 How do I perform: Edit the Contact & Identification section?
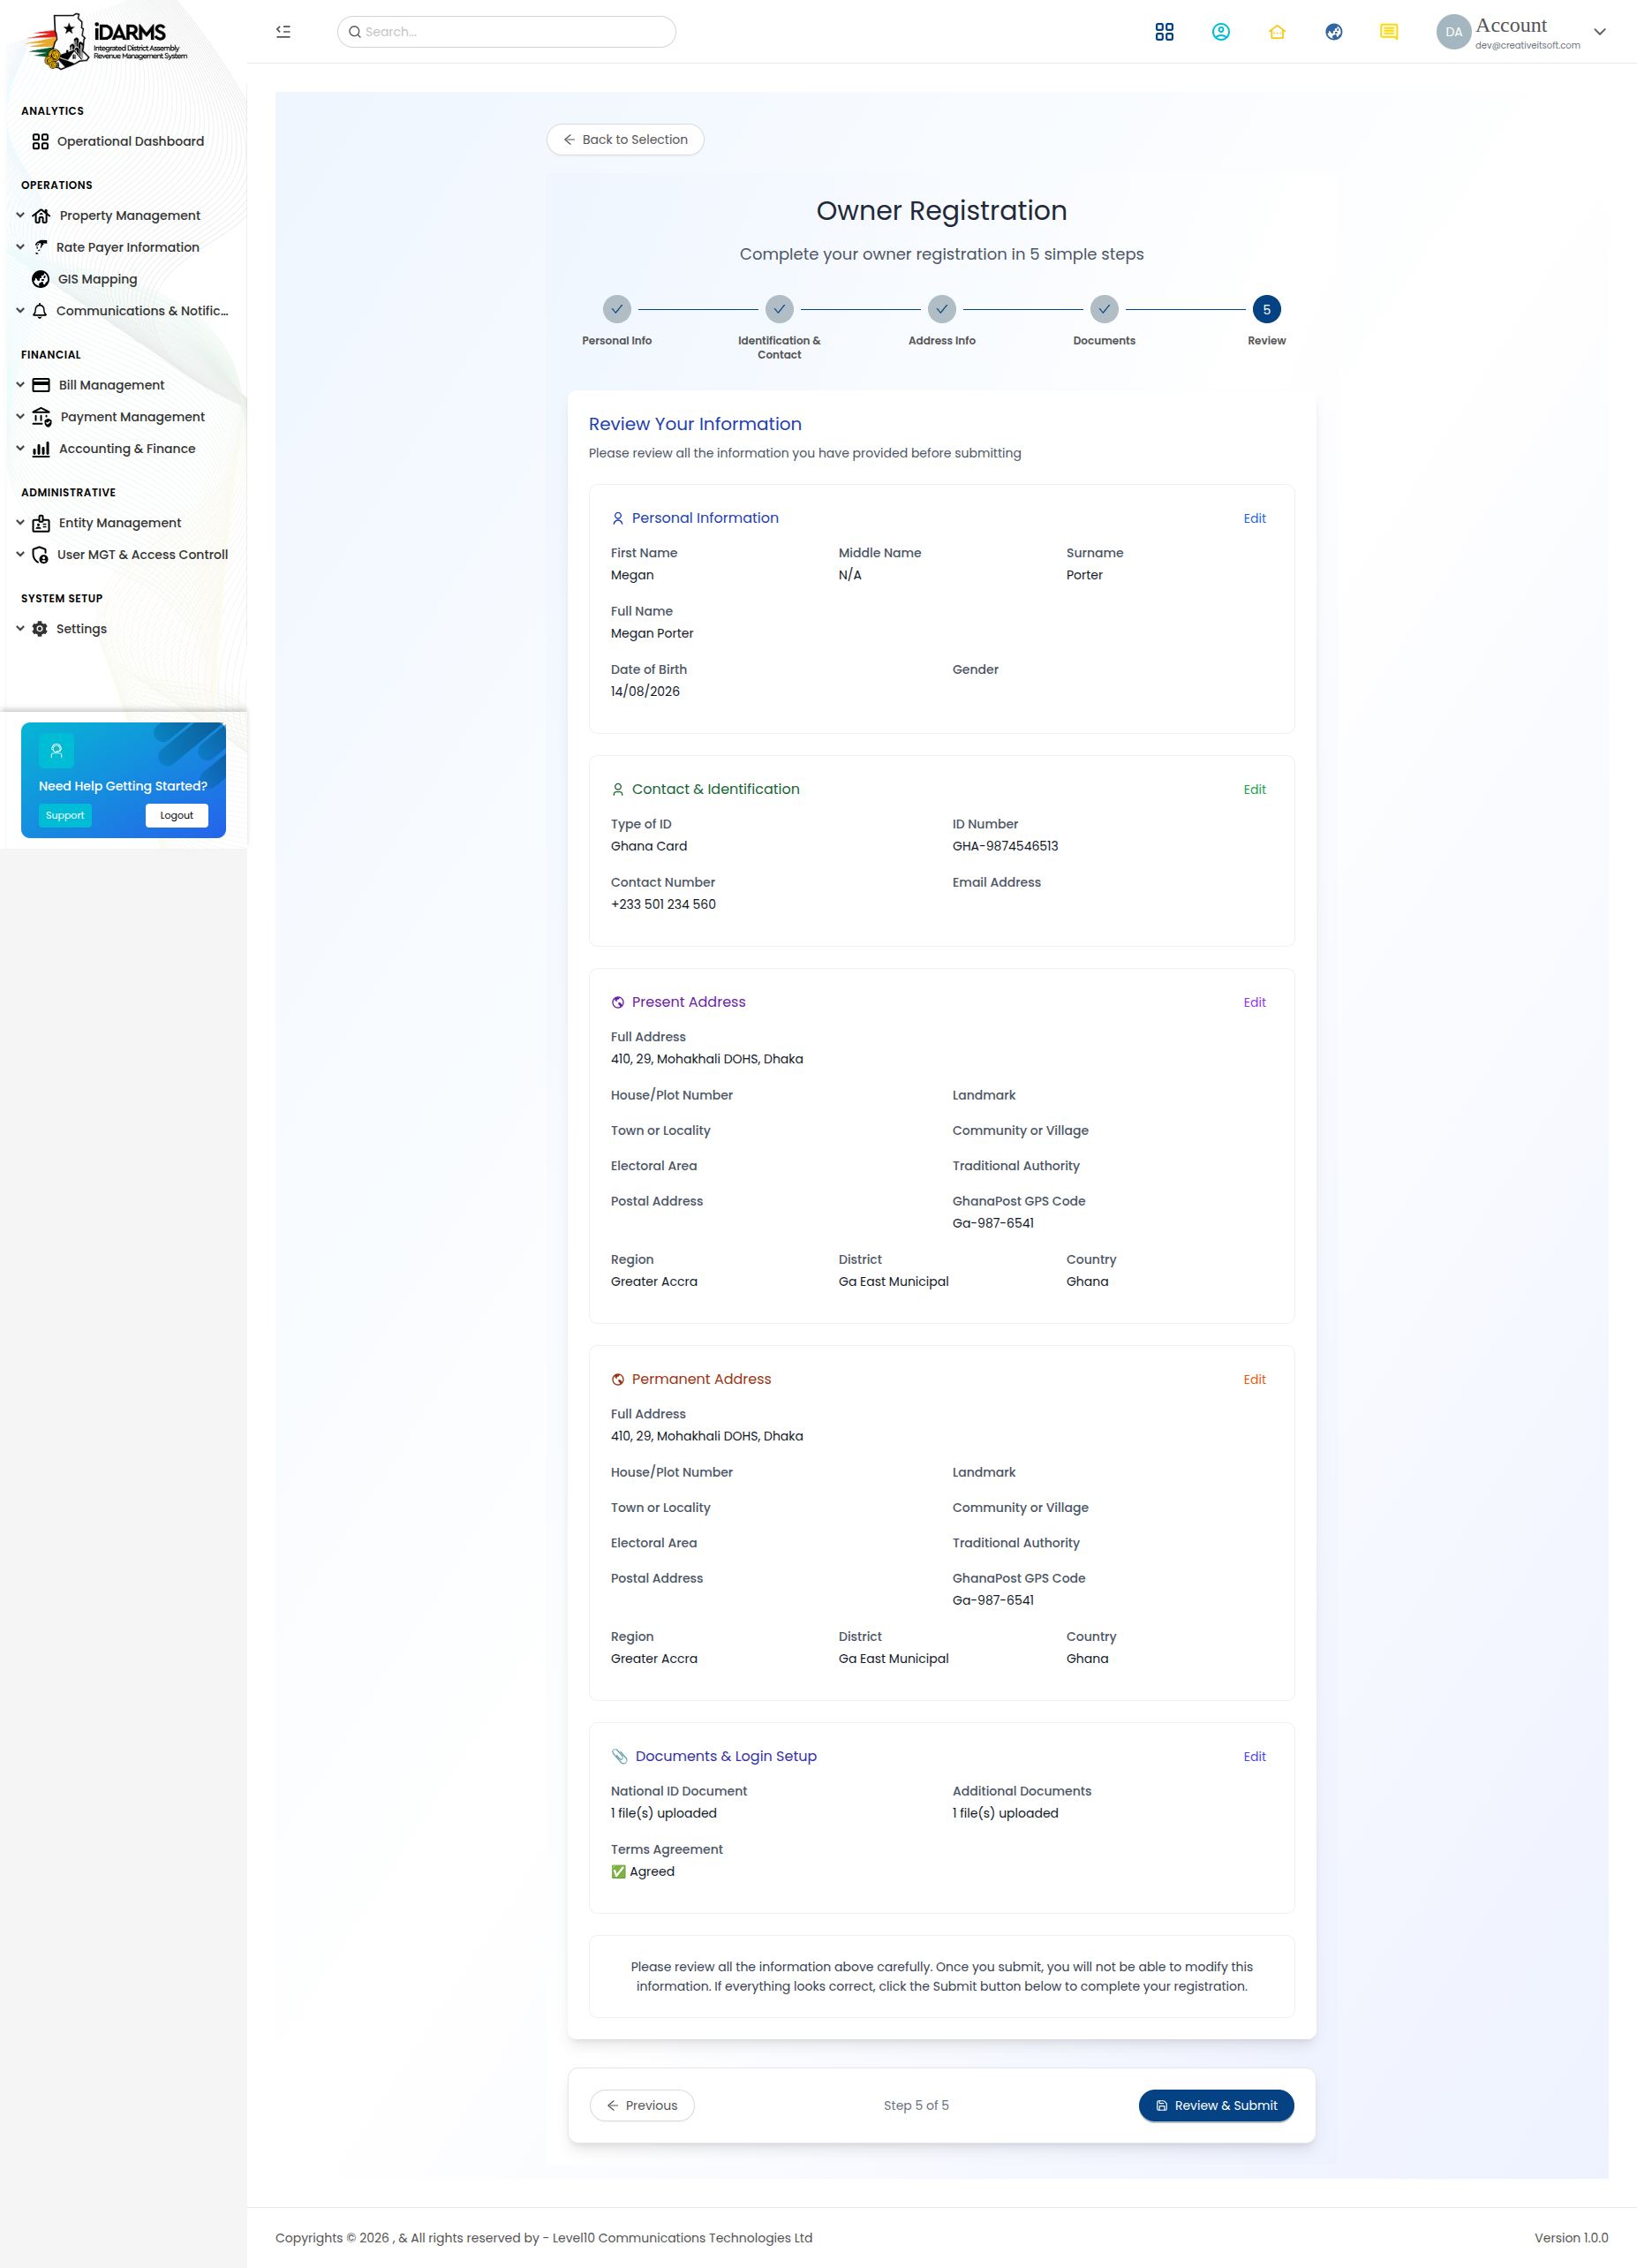1254,789
